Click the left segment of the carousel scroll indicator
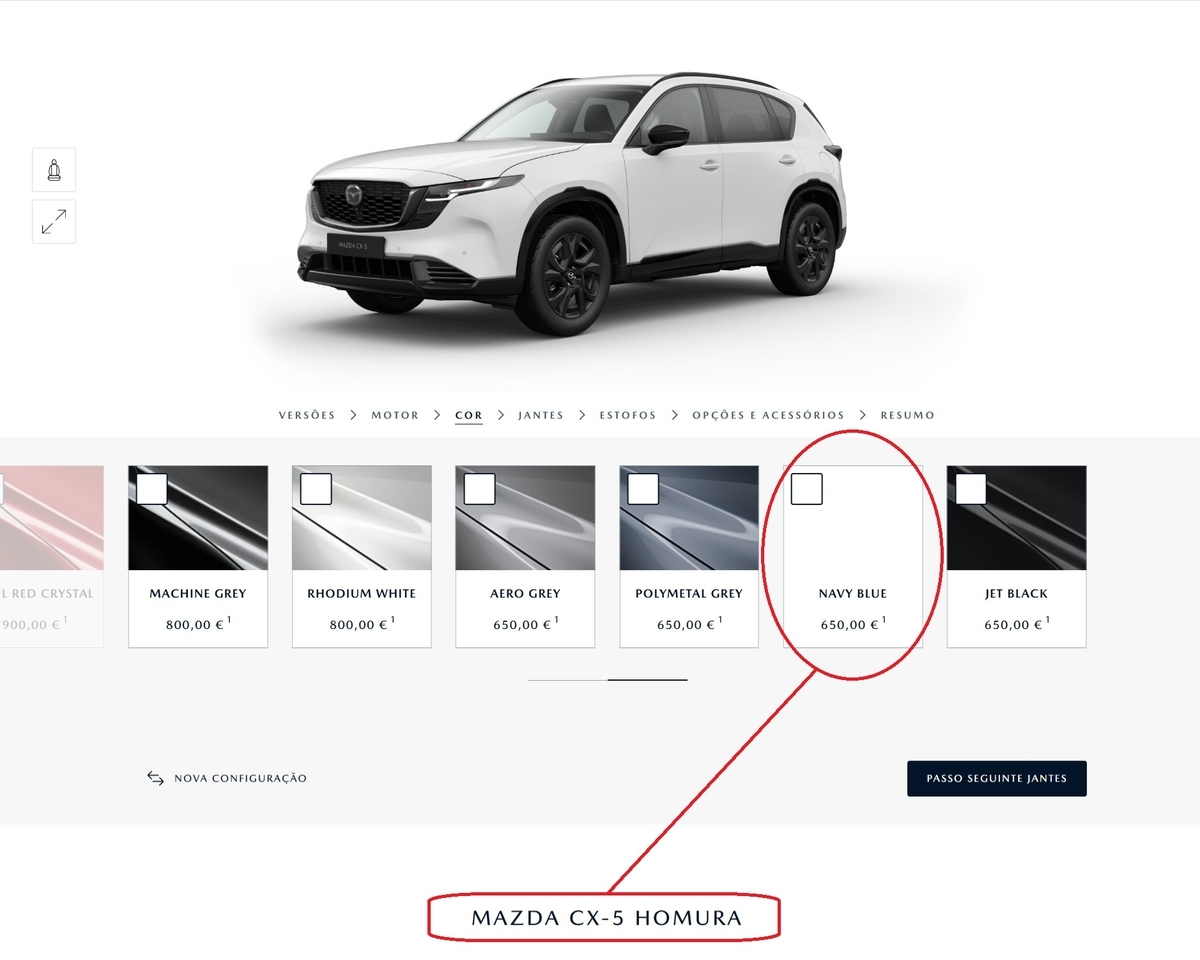 (x=567, y=680)
